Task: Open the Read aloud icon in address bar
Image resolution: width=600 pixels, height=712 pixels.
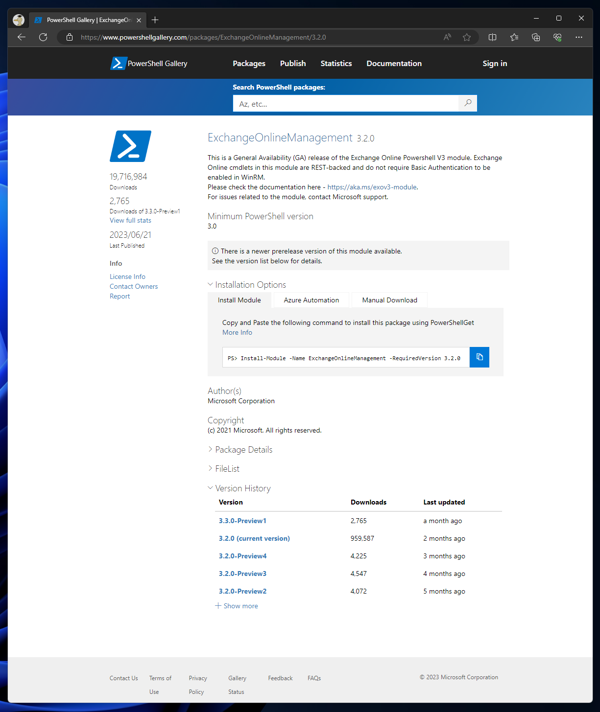Action: [x=447, y=37]
